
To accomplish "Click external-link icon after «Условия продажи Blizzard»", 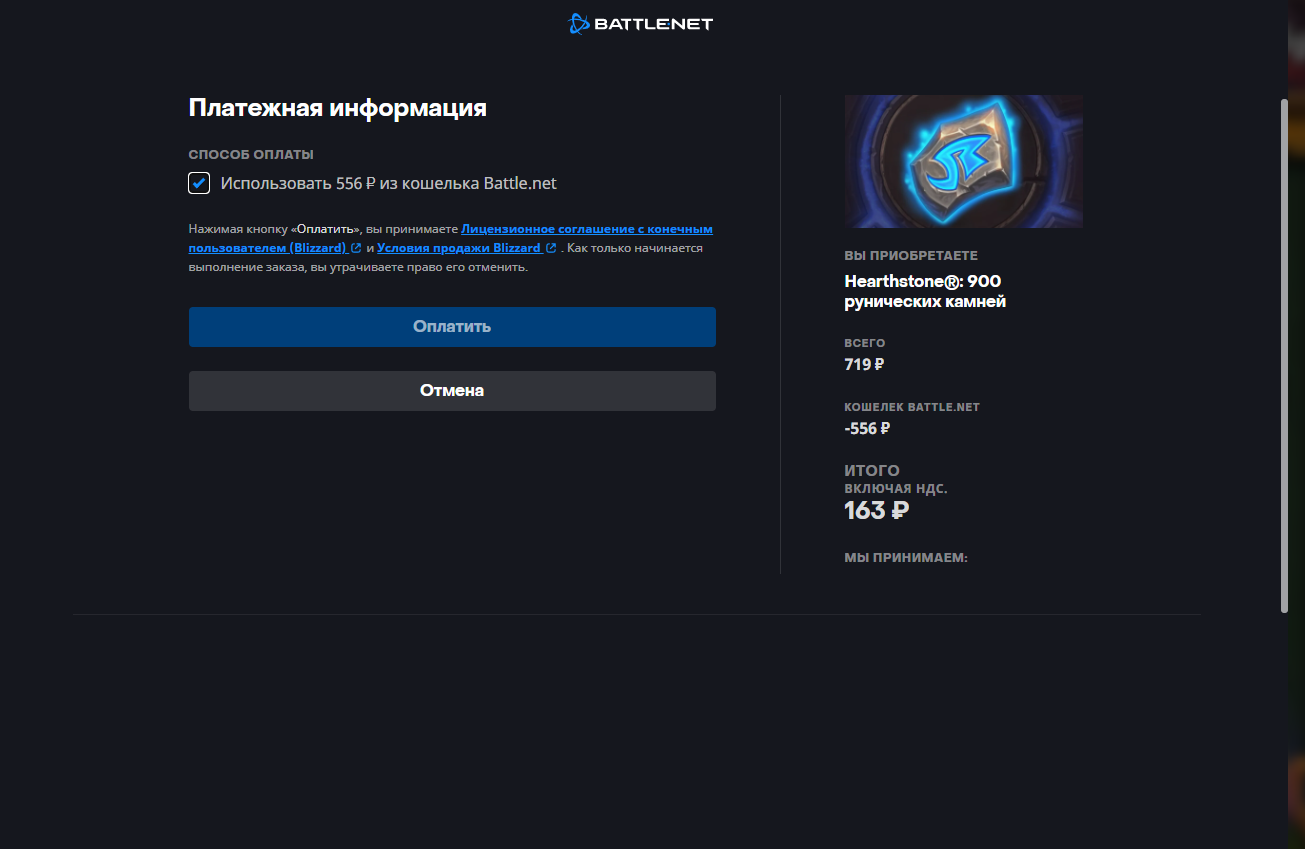I will (551, 248).
